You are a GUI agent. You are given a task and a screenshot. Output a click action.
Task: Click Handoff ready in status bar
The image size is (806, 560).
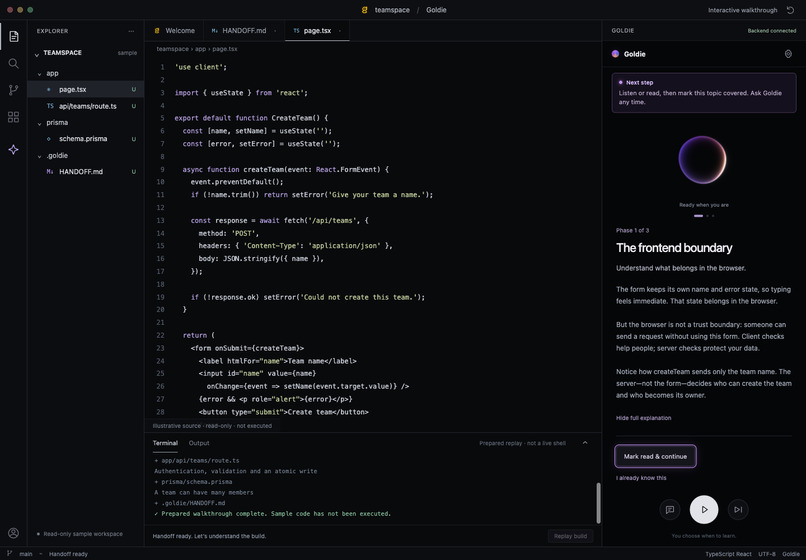[x=68, y=554]
